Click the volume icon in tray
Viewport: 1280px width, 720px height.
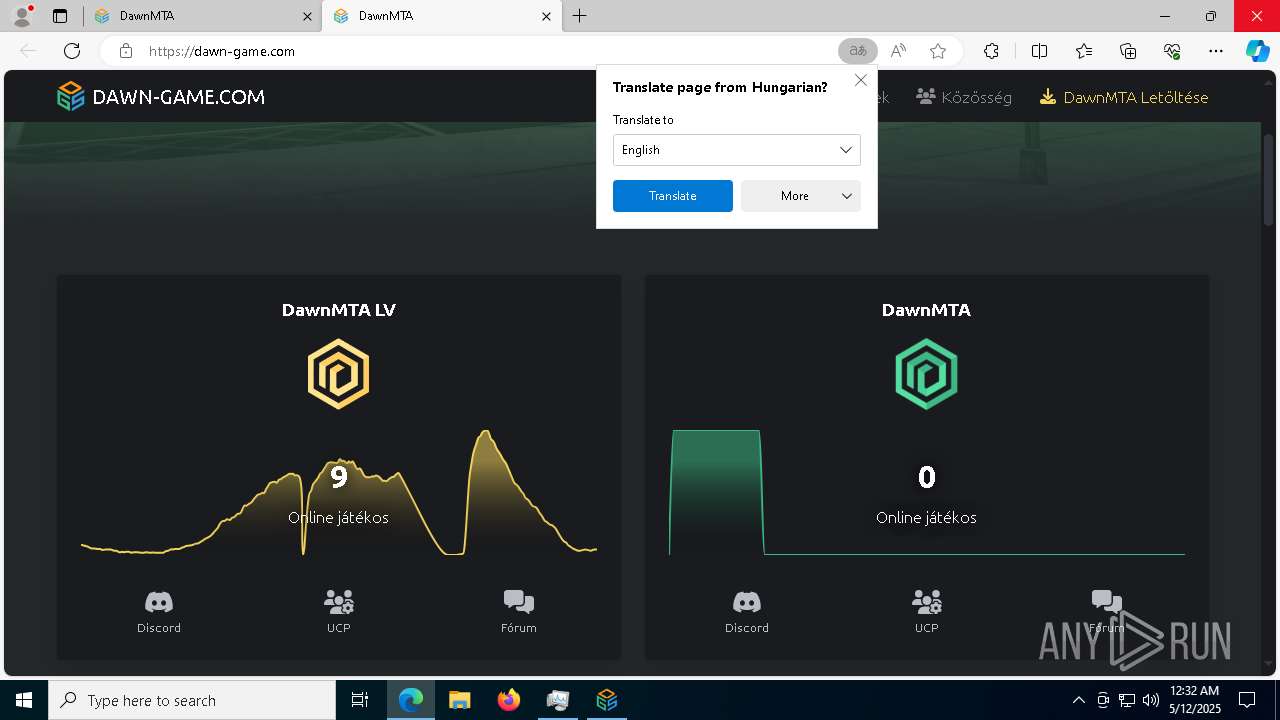pyautogui.click(x=1151, y=700)
